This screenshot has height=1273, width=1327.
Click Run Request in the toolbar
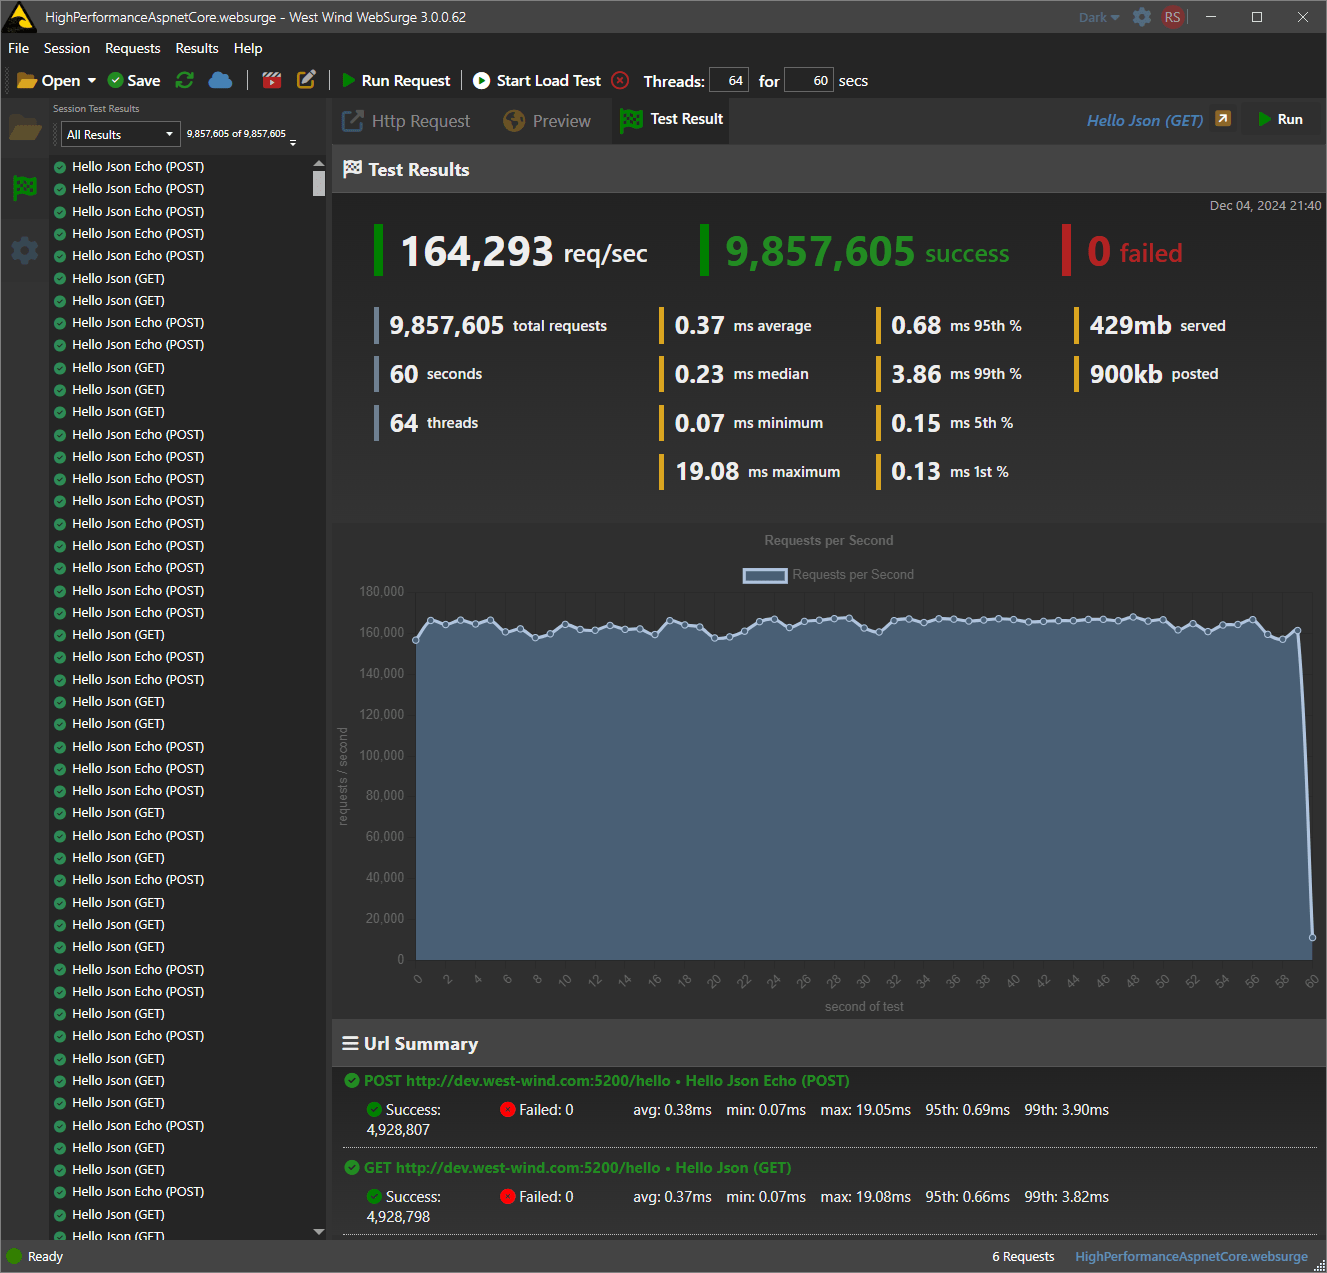(x=396, y=81)
